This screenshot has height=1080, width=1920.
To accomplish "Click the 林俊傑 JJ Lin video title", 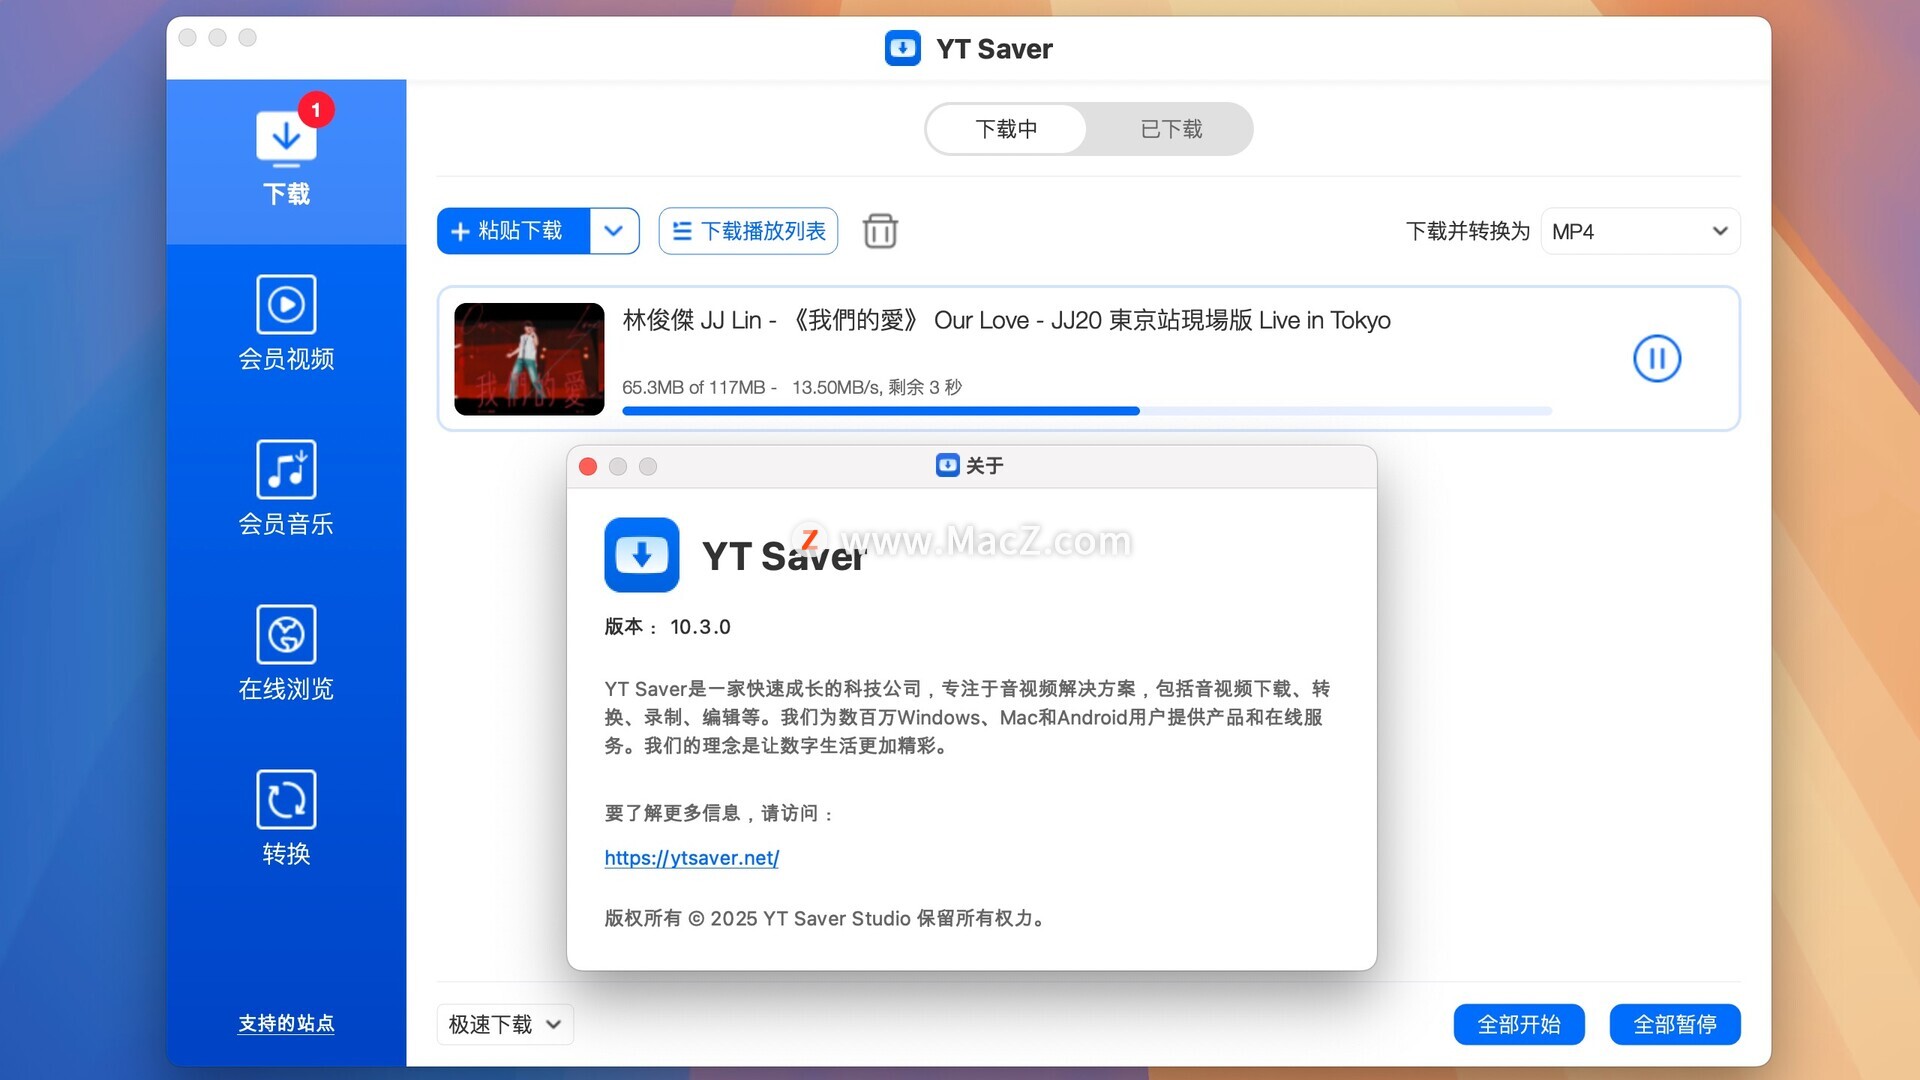I will [1006, 320].
